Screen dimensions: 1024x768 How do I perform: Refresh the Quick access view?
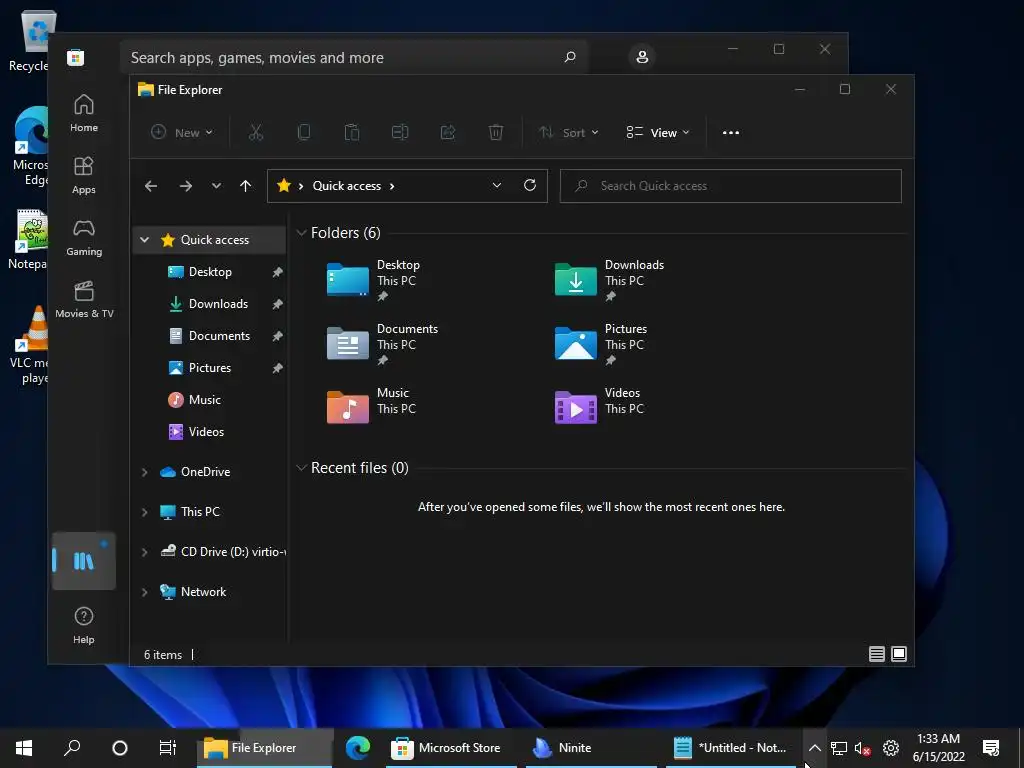coord(530,185)
